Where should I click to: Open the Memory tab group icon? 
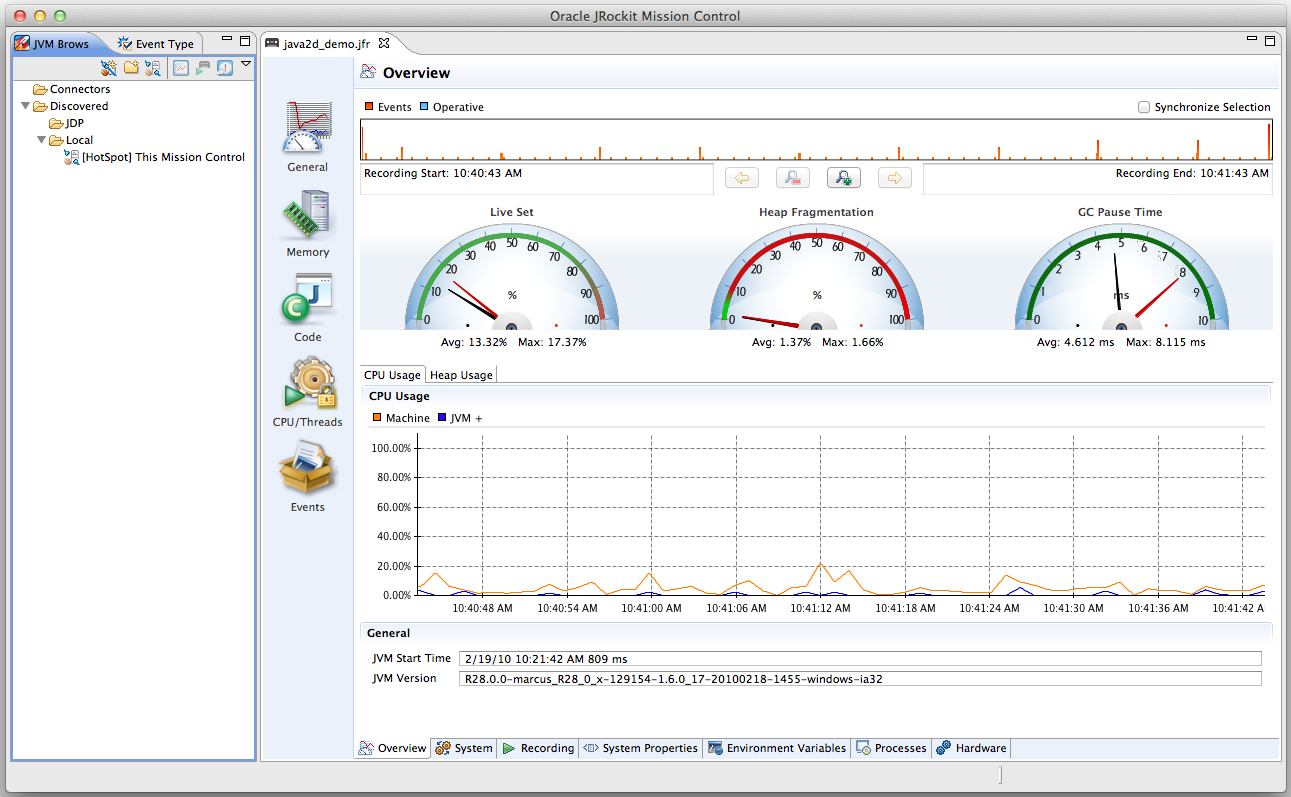click(308, 215)
